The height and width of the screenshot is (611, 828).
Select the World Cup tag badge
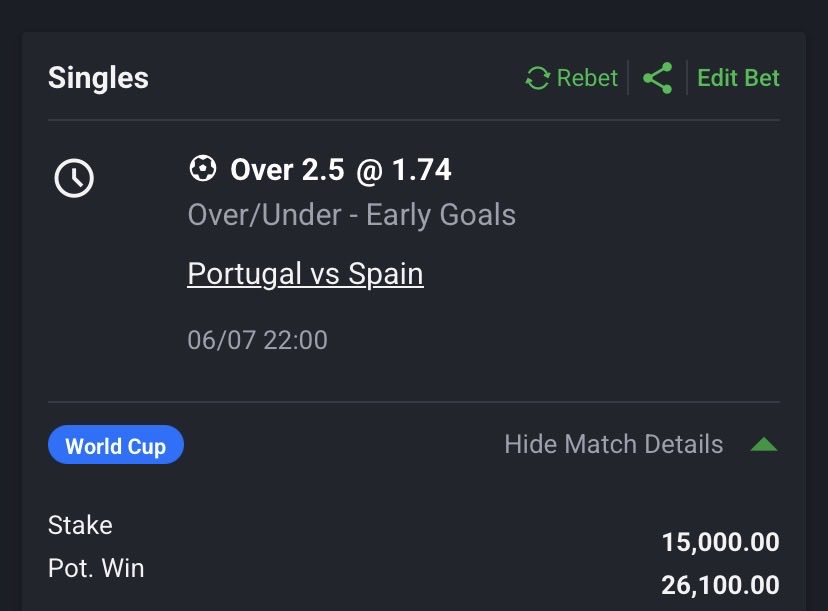point(116,445)
